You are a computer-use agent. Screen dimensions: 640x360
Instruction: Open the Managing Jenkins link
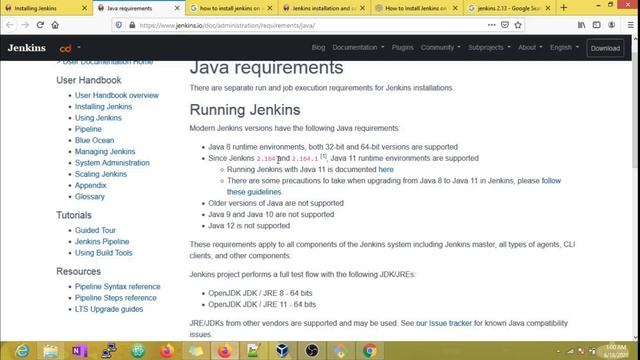click(x=105, y=151)
